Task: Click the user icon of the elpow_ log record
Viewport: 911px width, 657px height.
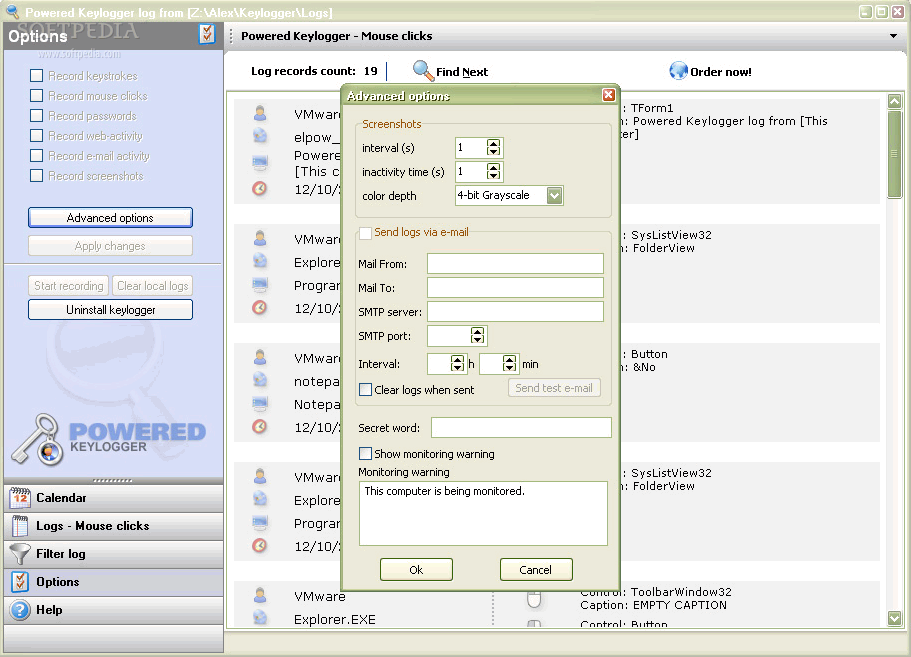Action: [x=260, y=113]
